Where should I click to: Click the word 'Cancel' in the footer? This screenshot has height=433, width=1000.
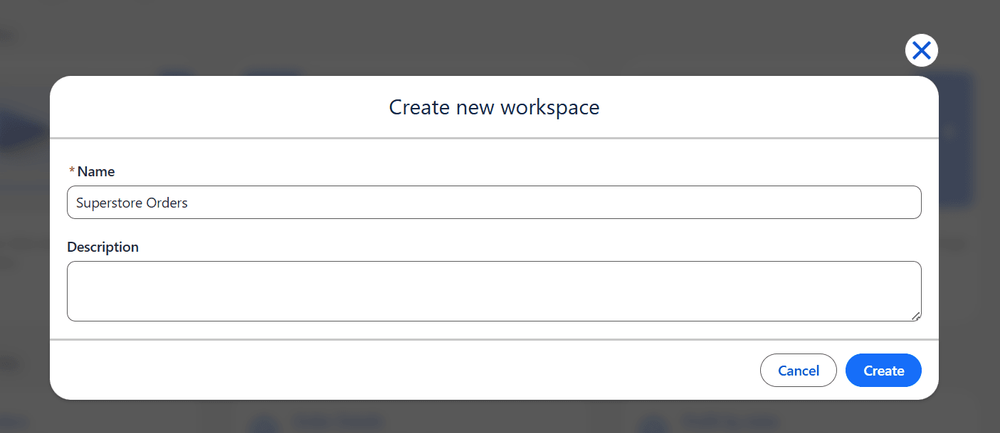point(798,370)
